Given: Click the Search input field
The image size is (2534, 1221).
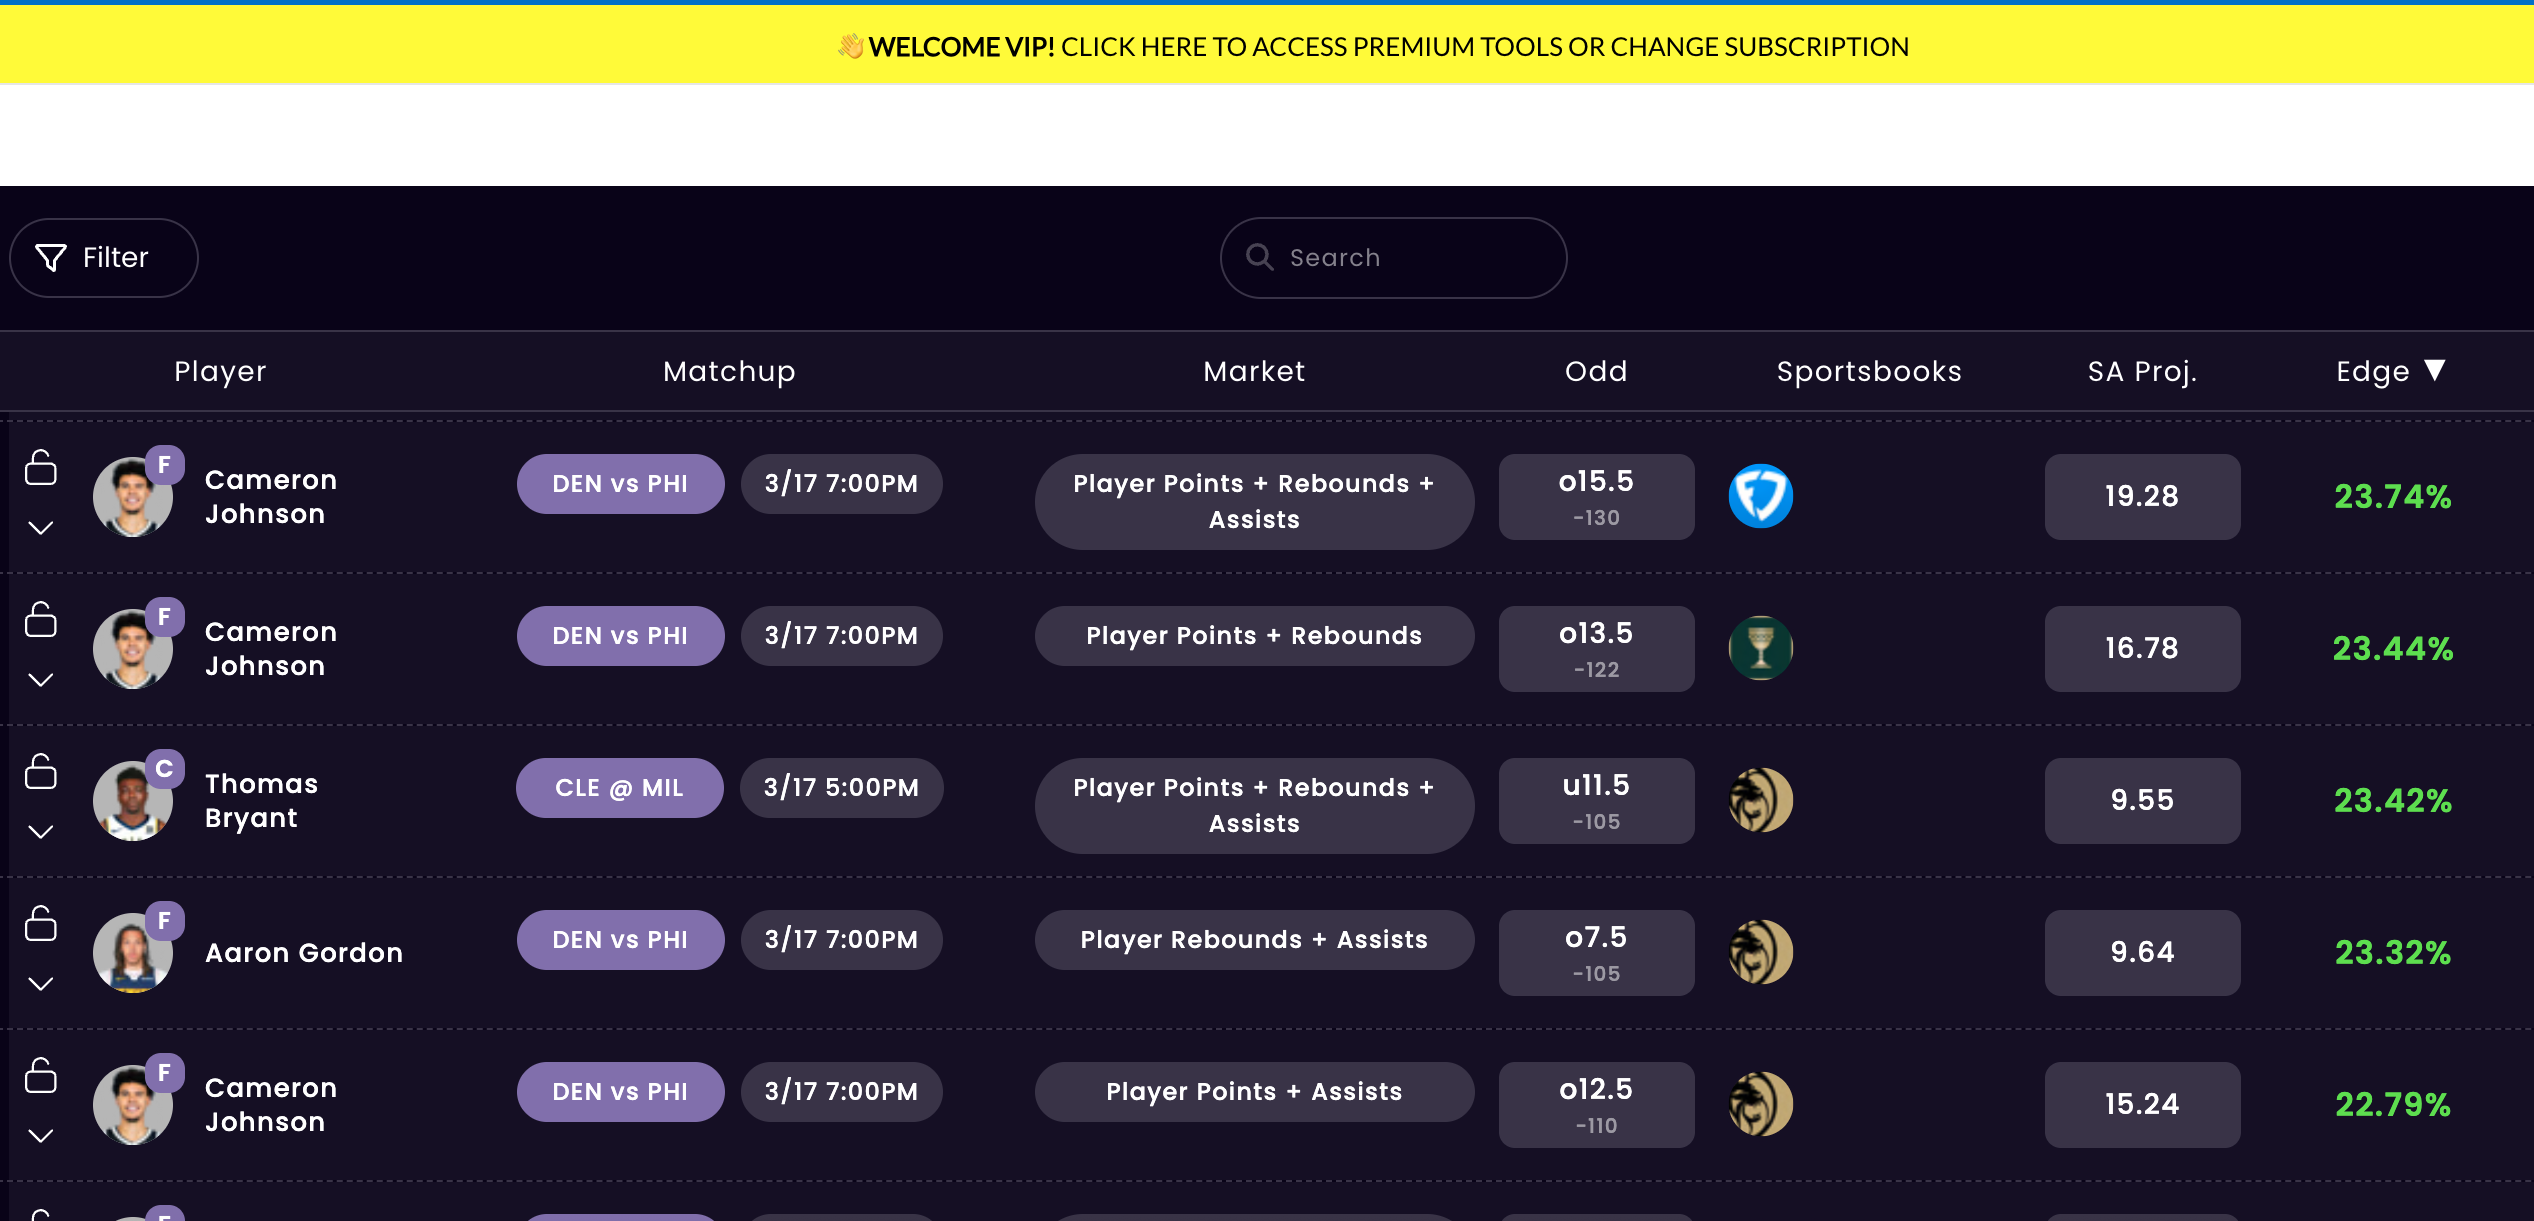Looking at the screenshot, I should coord(1410,258).
